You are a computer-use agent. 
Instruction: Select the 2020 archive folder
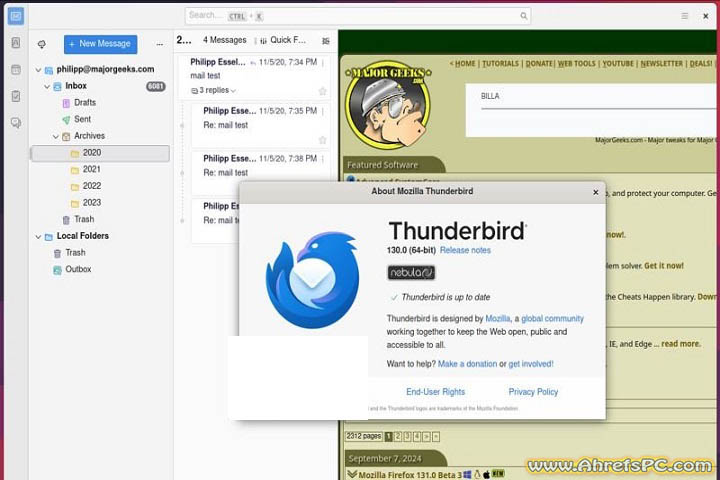coord(100,153)
